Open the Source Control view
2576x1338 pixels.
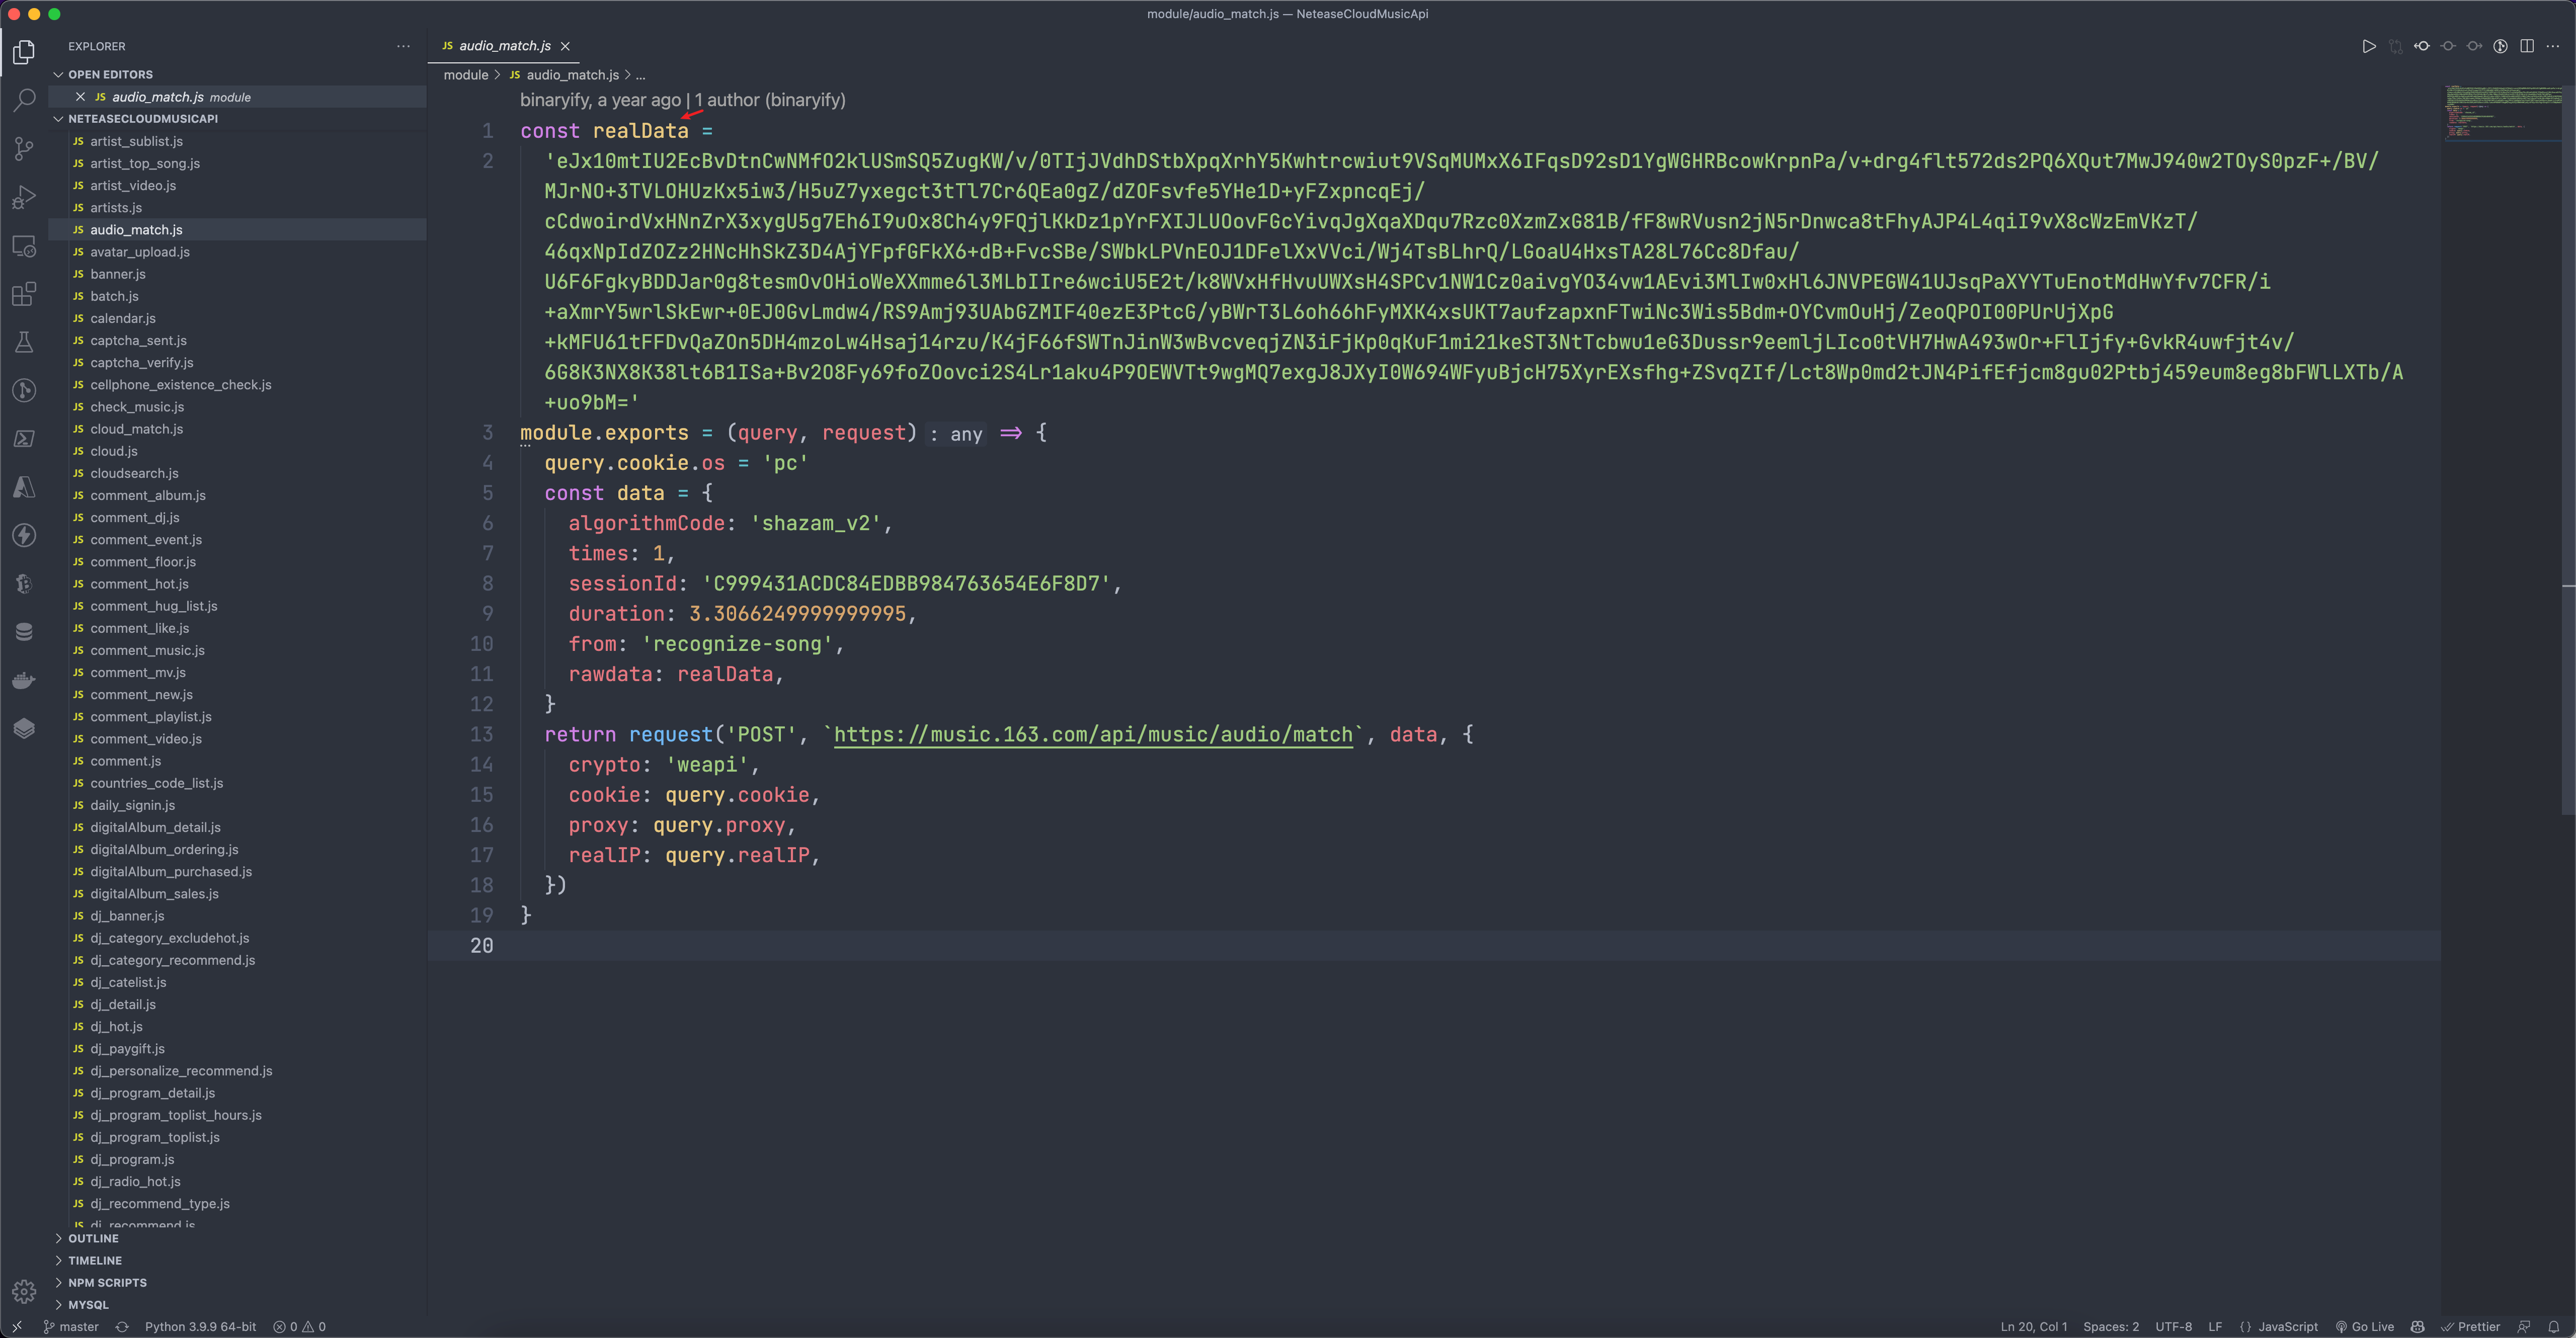pos(24,148)
